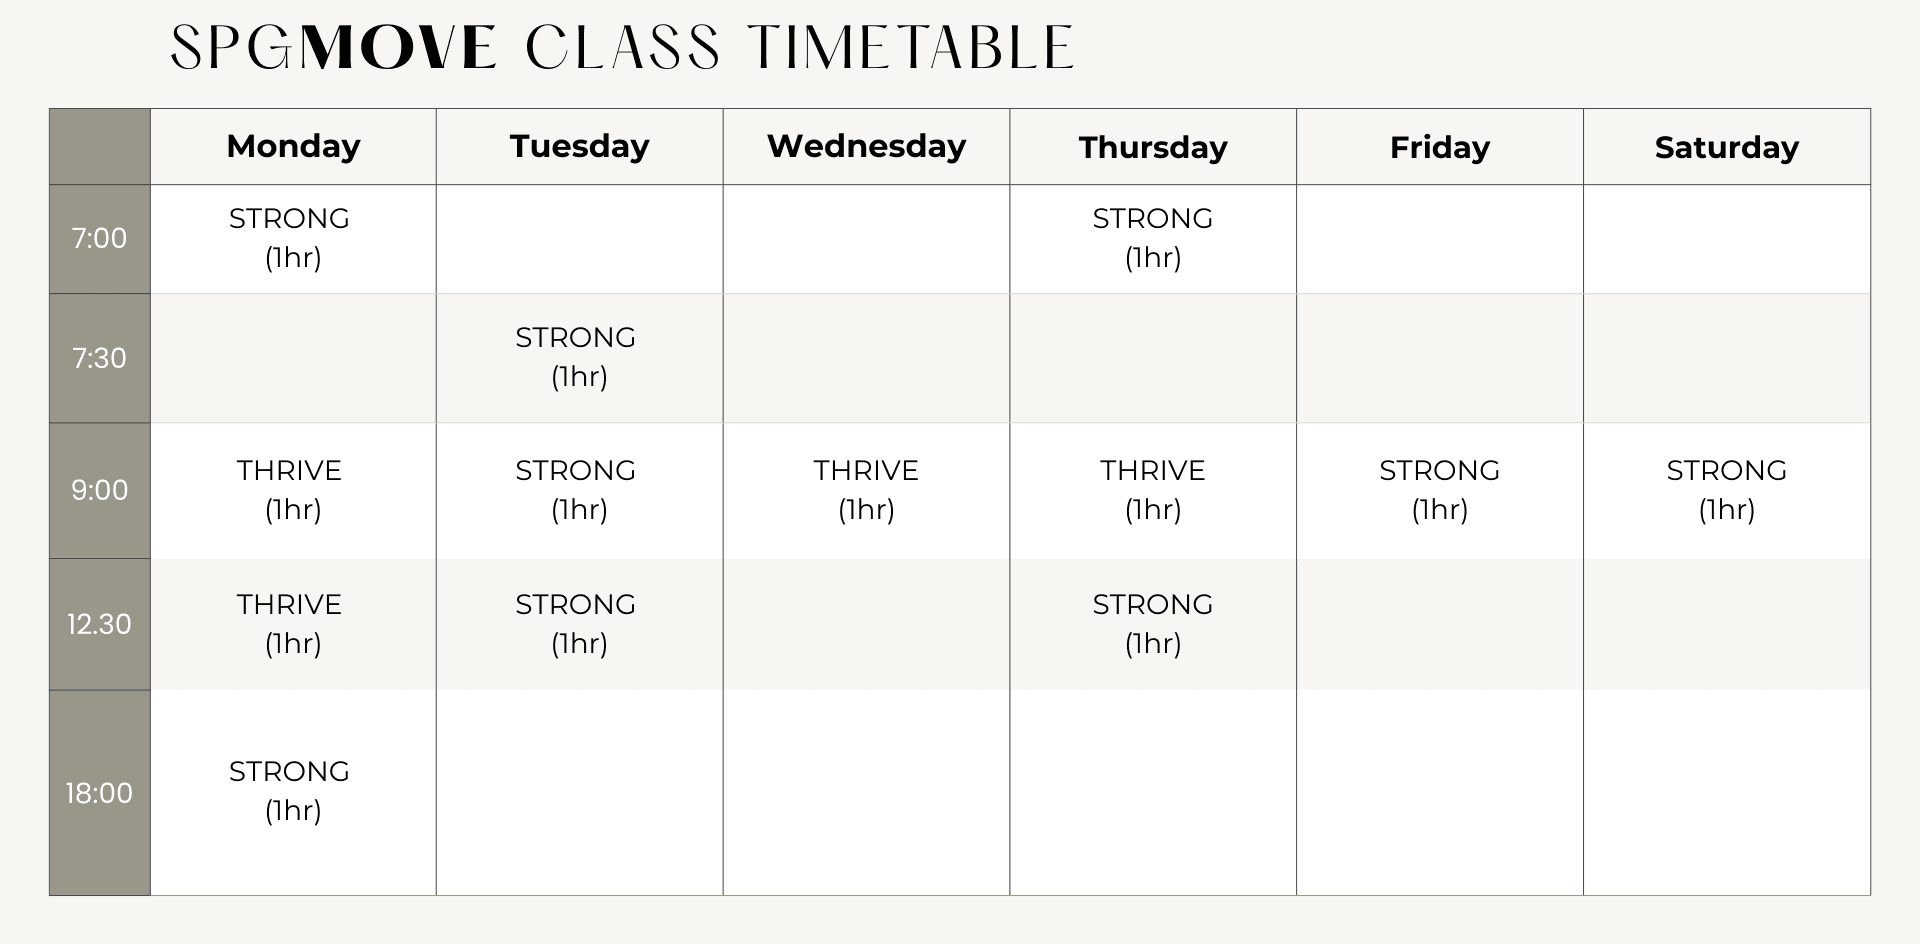This screenshot has height=944, width=1920.
Task: Select the Monday column header
Action: [x=293, y=146]
